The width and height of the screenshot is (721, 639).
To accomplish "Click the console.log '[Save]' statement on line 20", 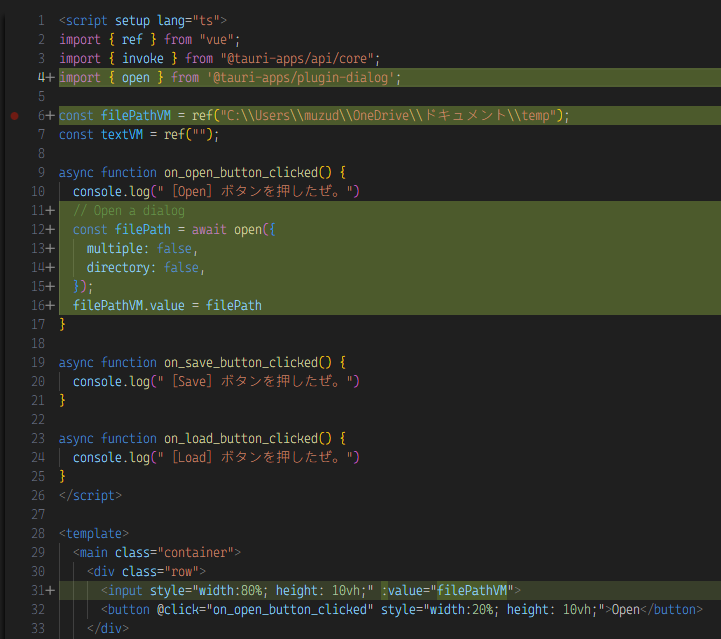I will [x=216, y=382].
